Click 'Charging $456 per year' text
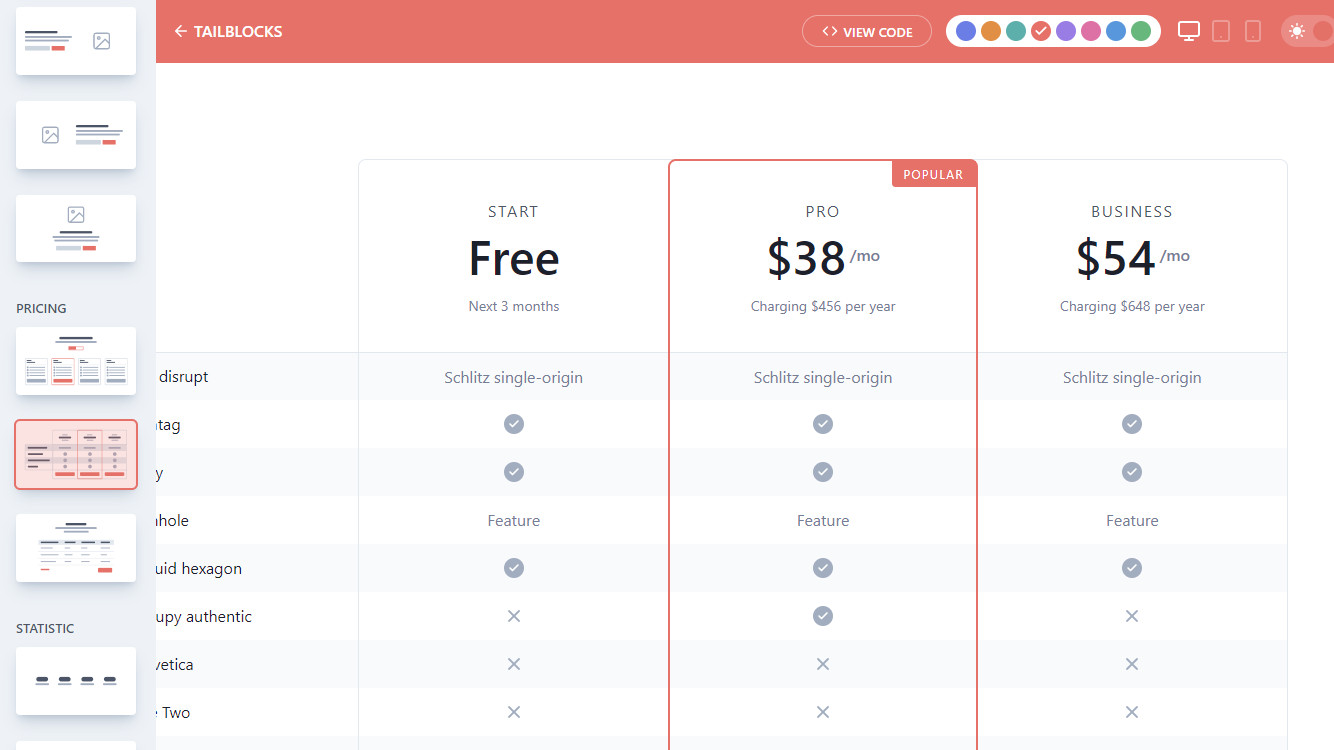This screenshot has height=750, width=1334. click(823, 306)
